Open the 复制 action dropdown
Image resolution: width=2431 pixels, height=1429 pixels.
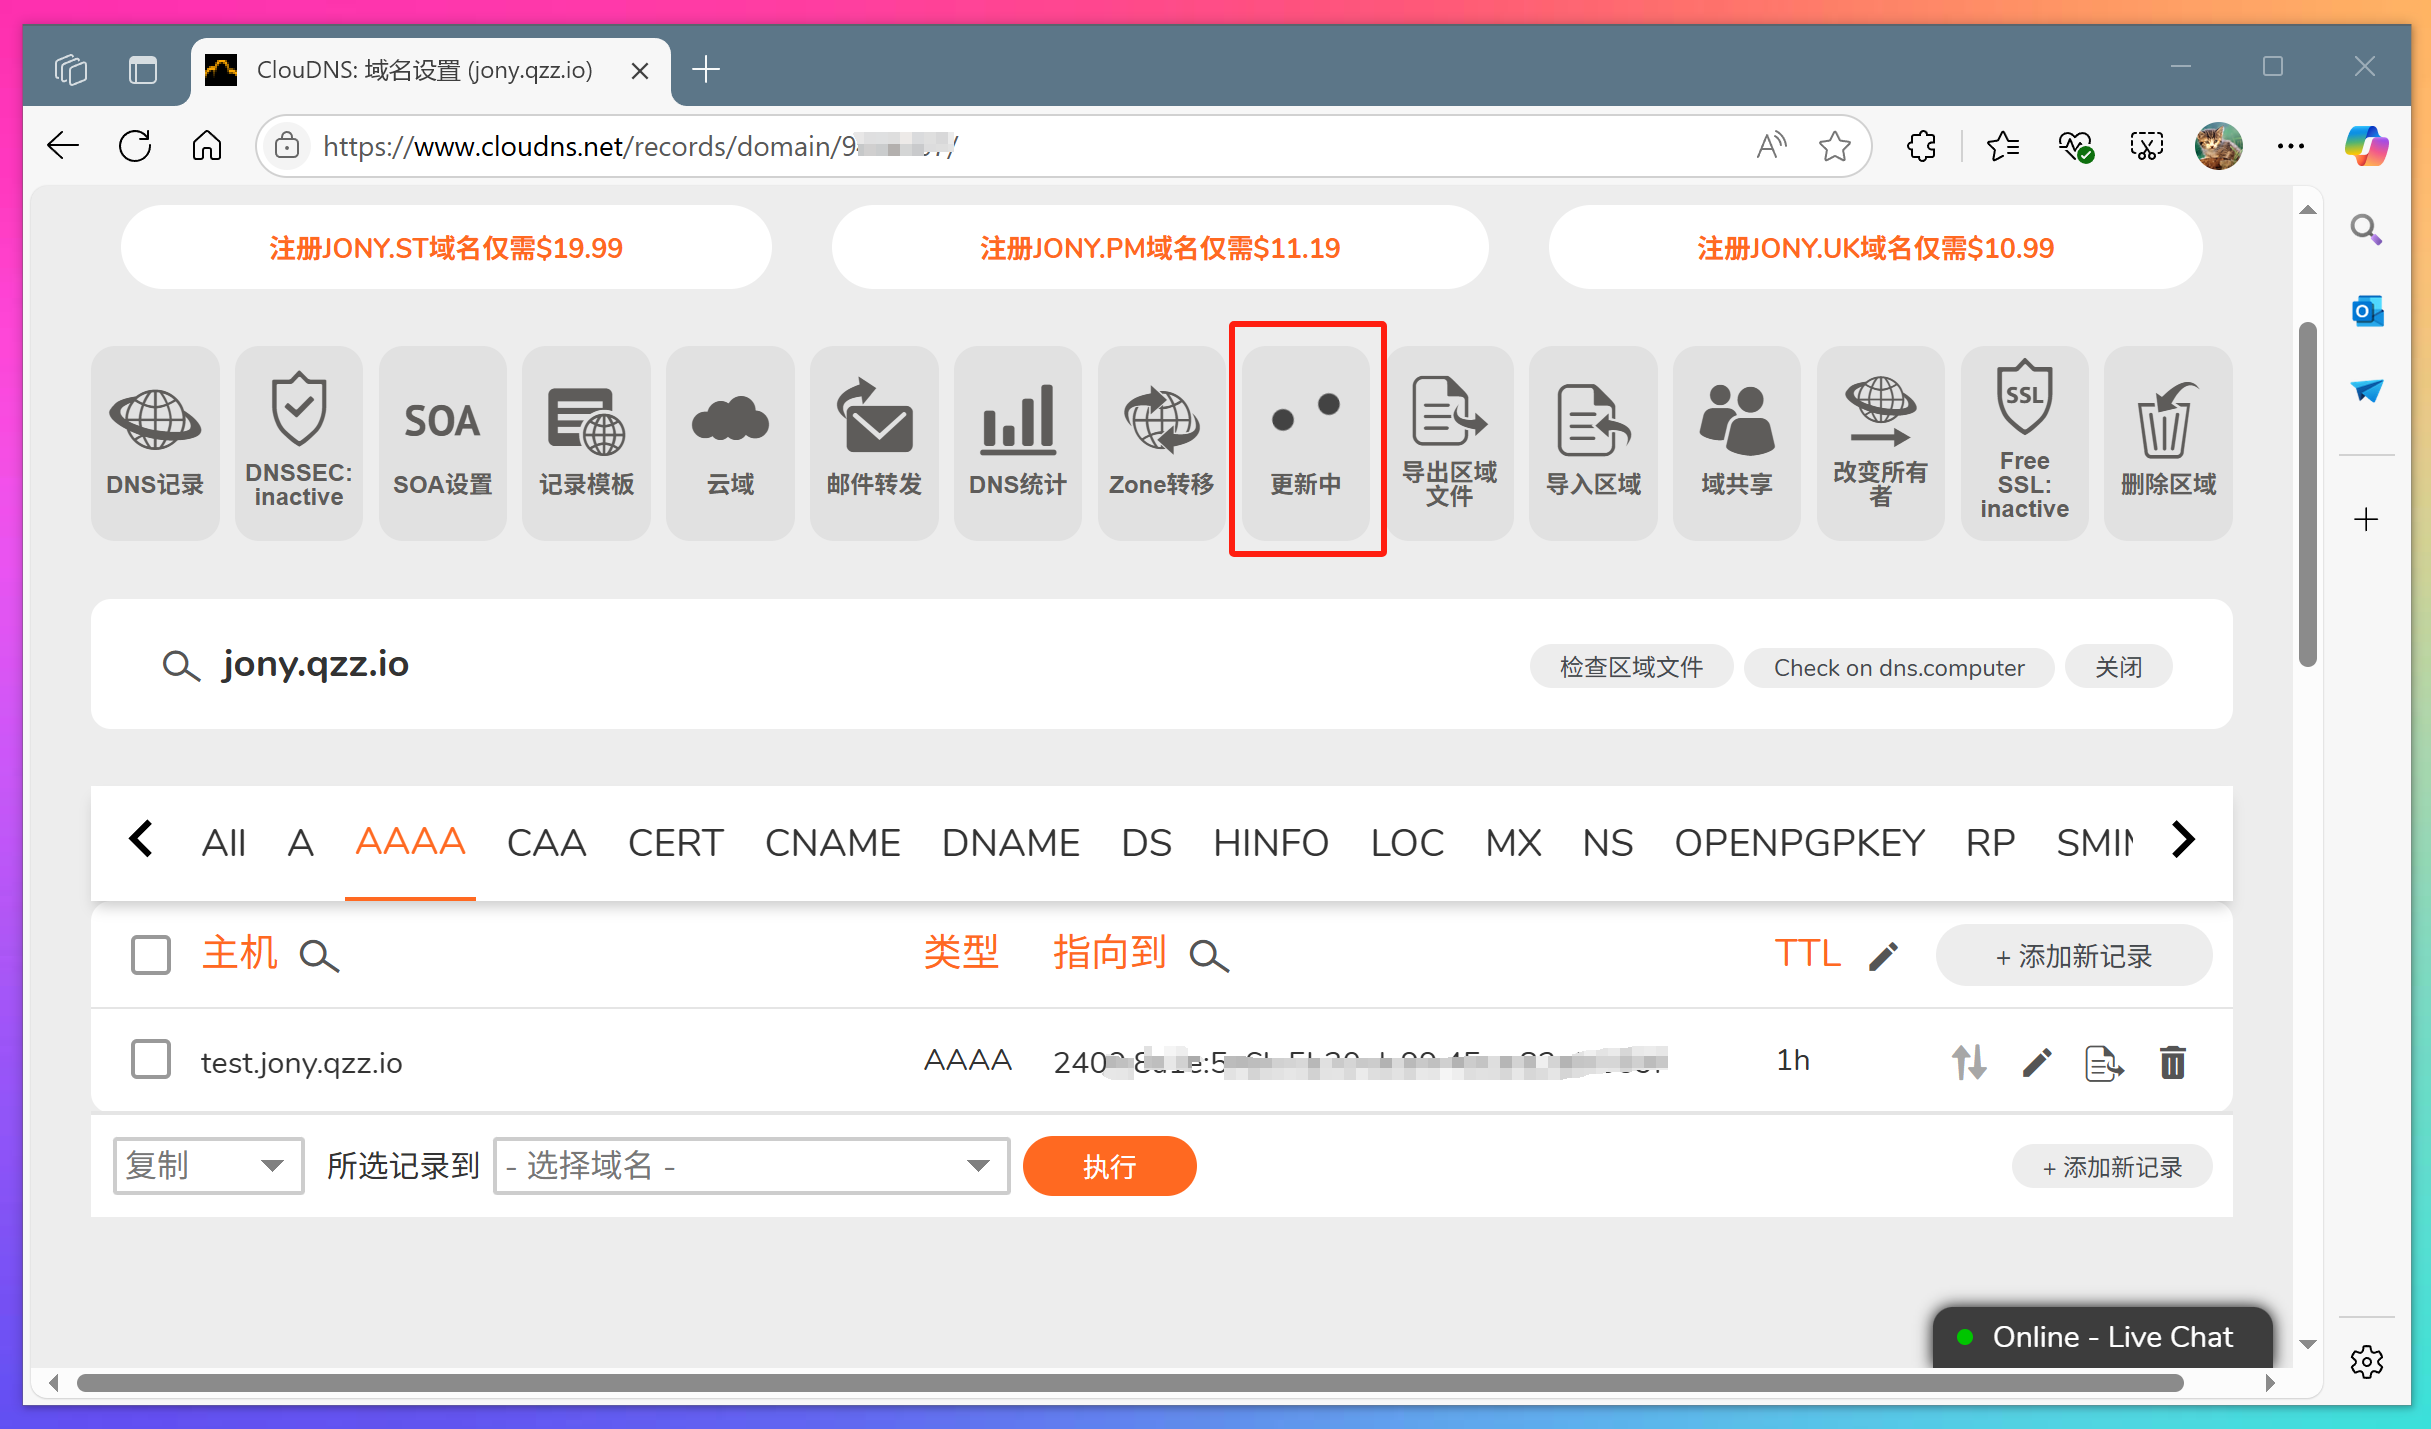207,1165
